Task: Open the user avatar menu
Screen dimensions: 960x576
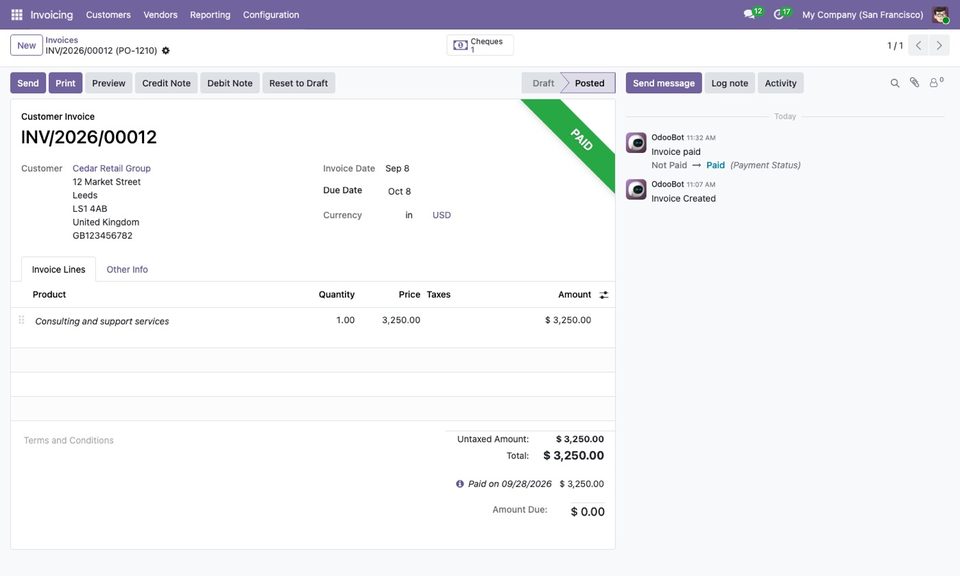Action: pos(940,15)
